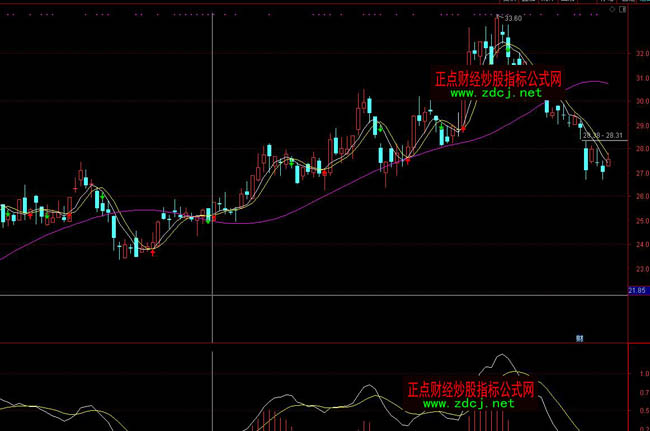650x431 pixels.
Task: Click the 30.0 price axis label
Action: click(x=638, y=101)
